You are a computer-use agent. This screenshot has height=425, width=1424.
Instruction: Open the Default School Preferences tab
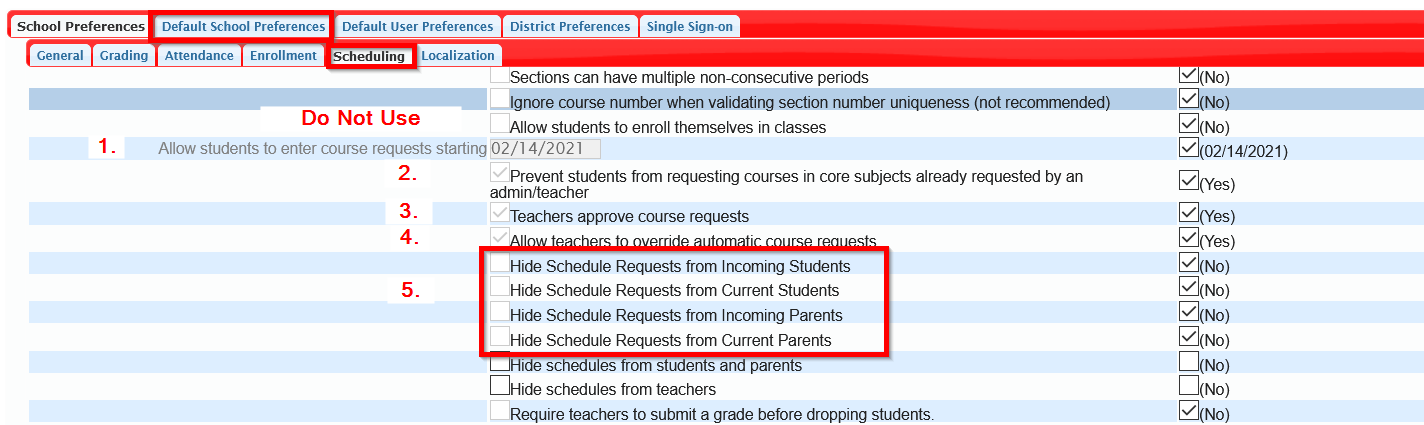pyautogui.click(x=244, y=26)
